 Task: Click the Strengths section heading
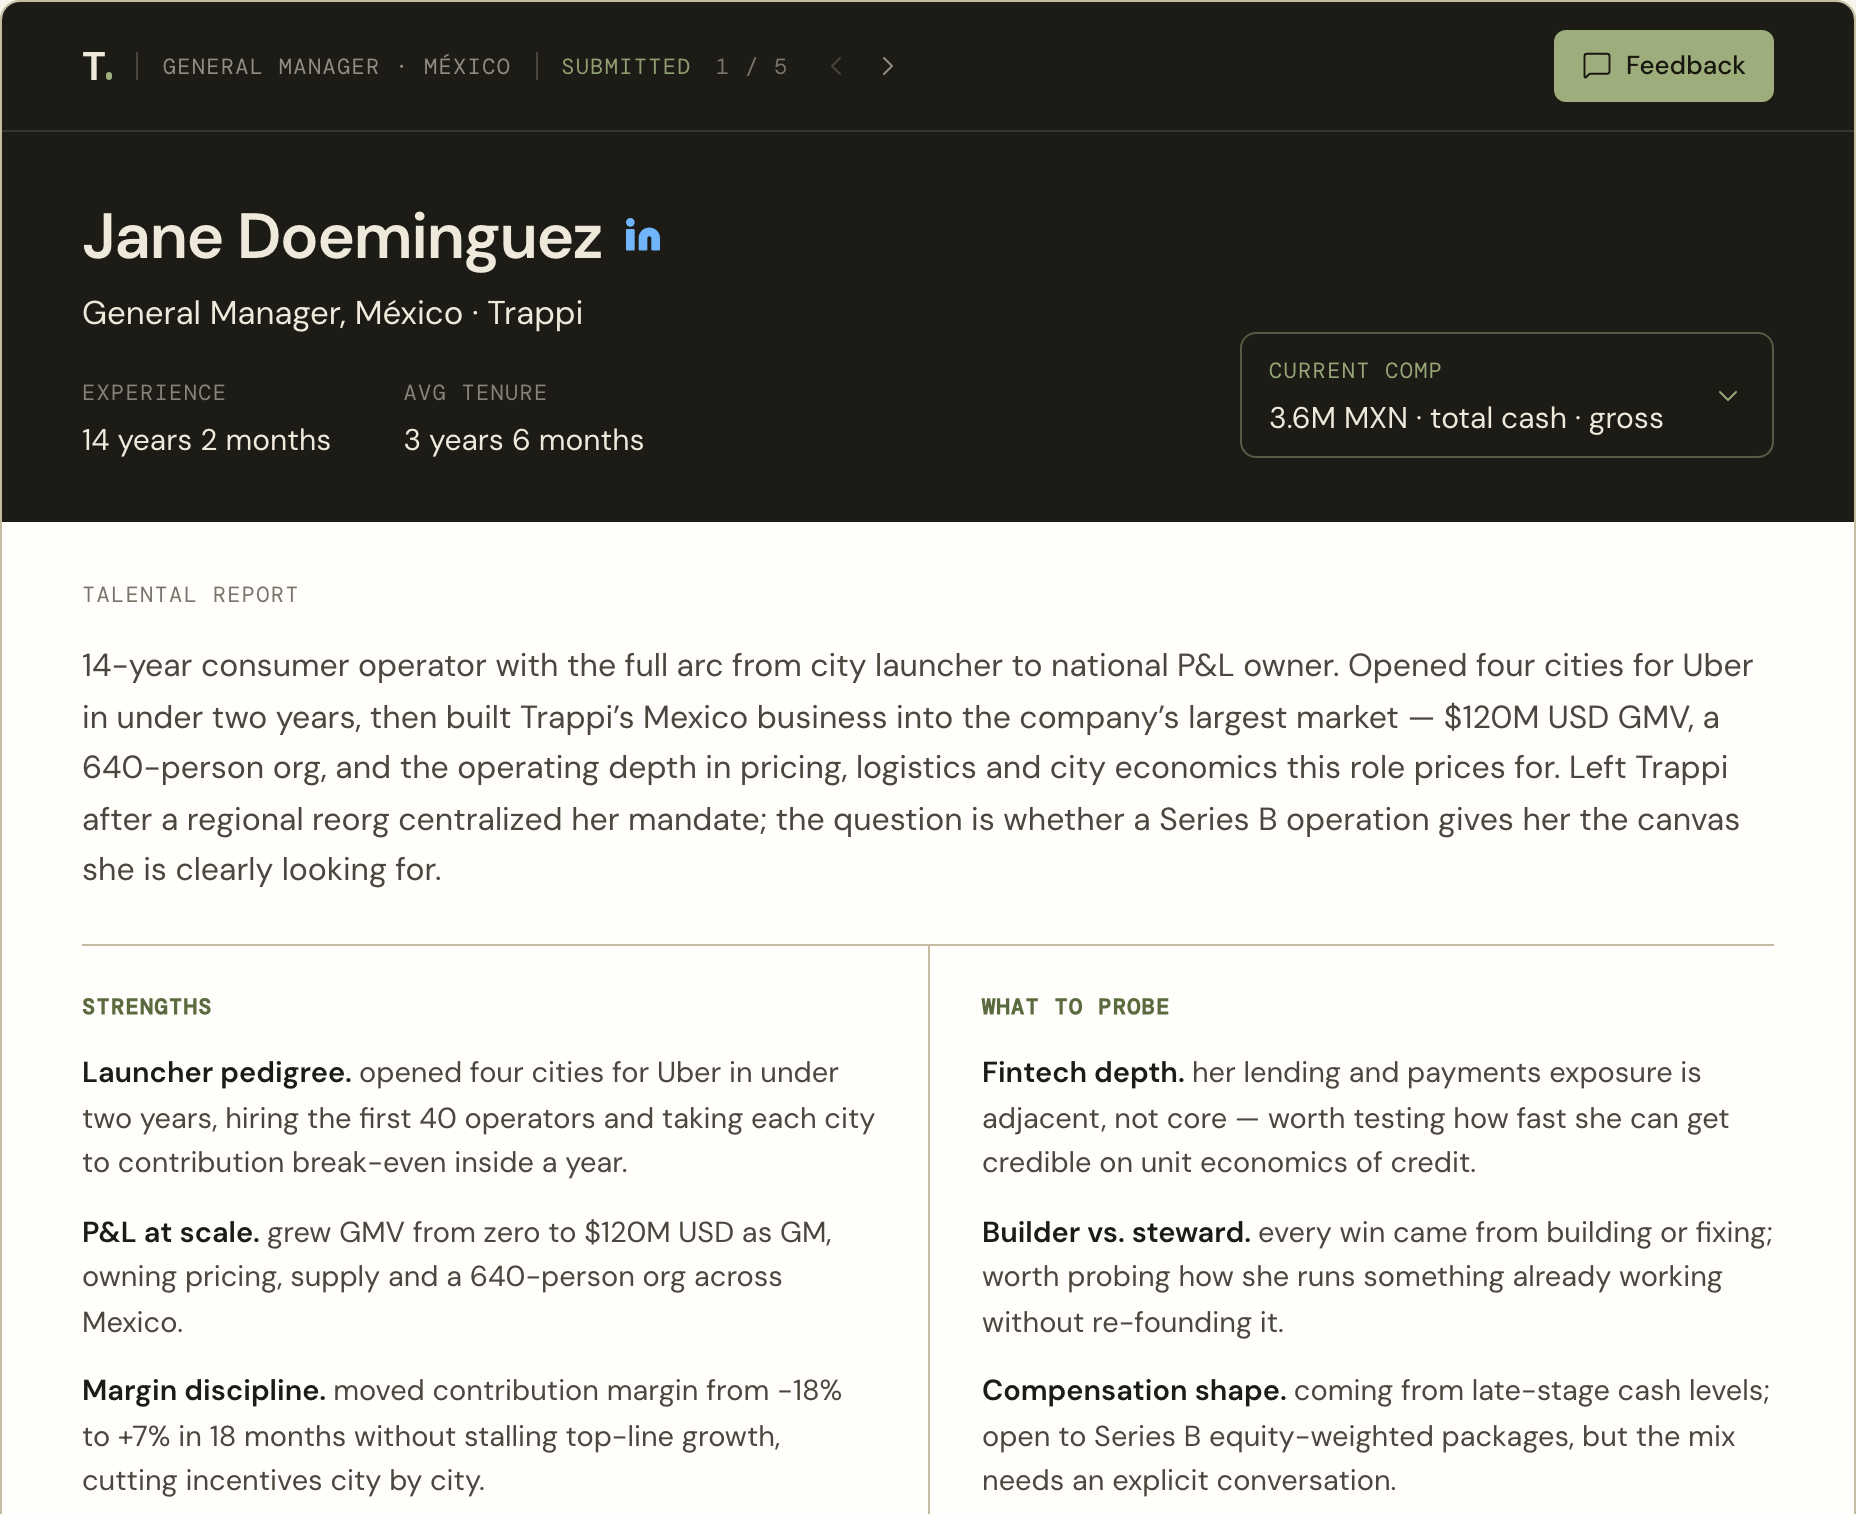coord(147,1007)
